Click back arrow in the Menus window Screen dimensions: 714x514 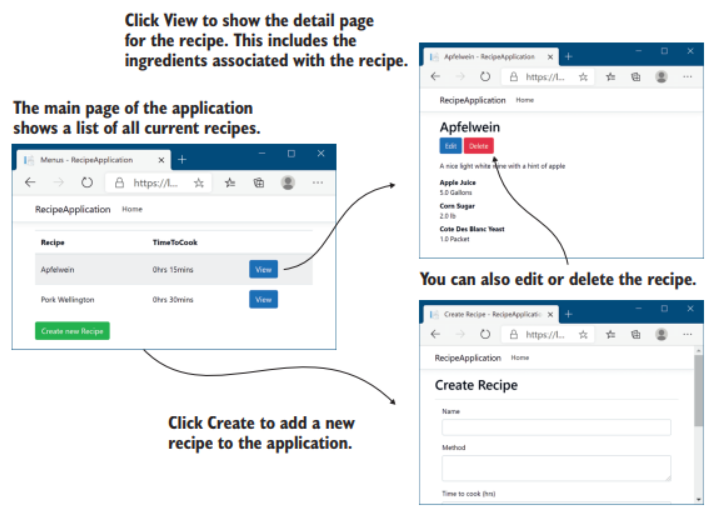pyautogui.click(x=30, y=183)
